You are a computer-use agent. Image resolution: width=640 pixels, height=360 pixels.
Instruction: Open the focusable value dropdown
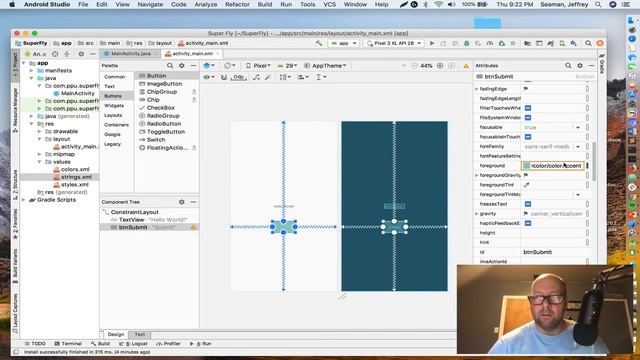pos(578,128)
